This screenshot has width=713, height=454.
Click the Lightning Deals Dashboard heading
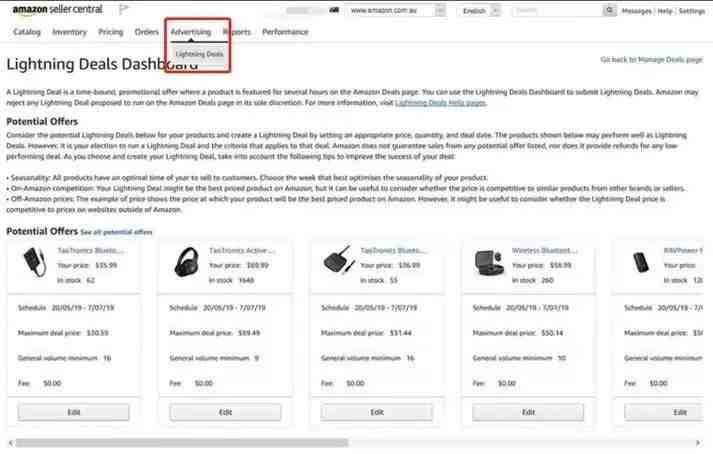click(103, 64)
